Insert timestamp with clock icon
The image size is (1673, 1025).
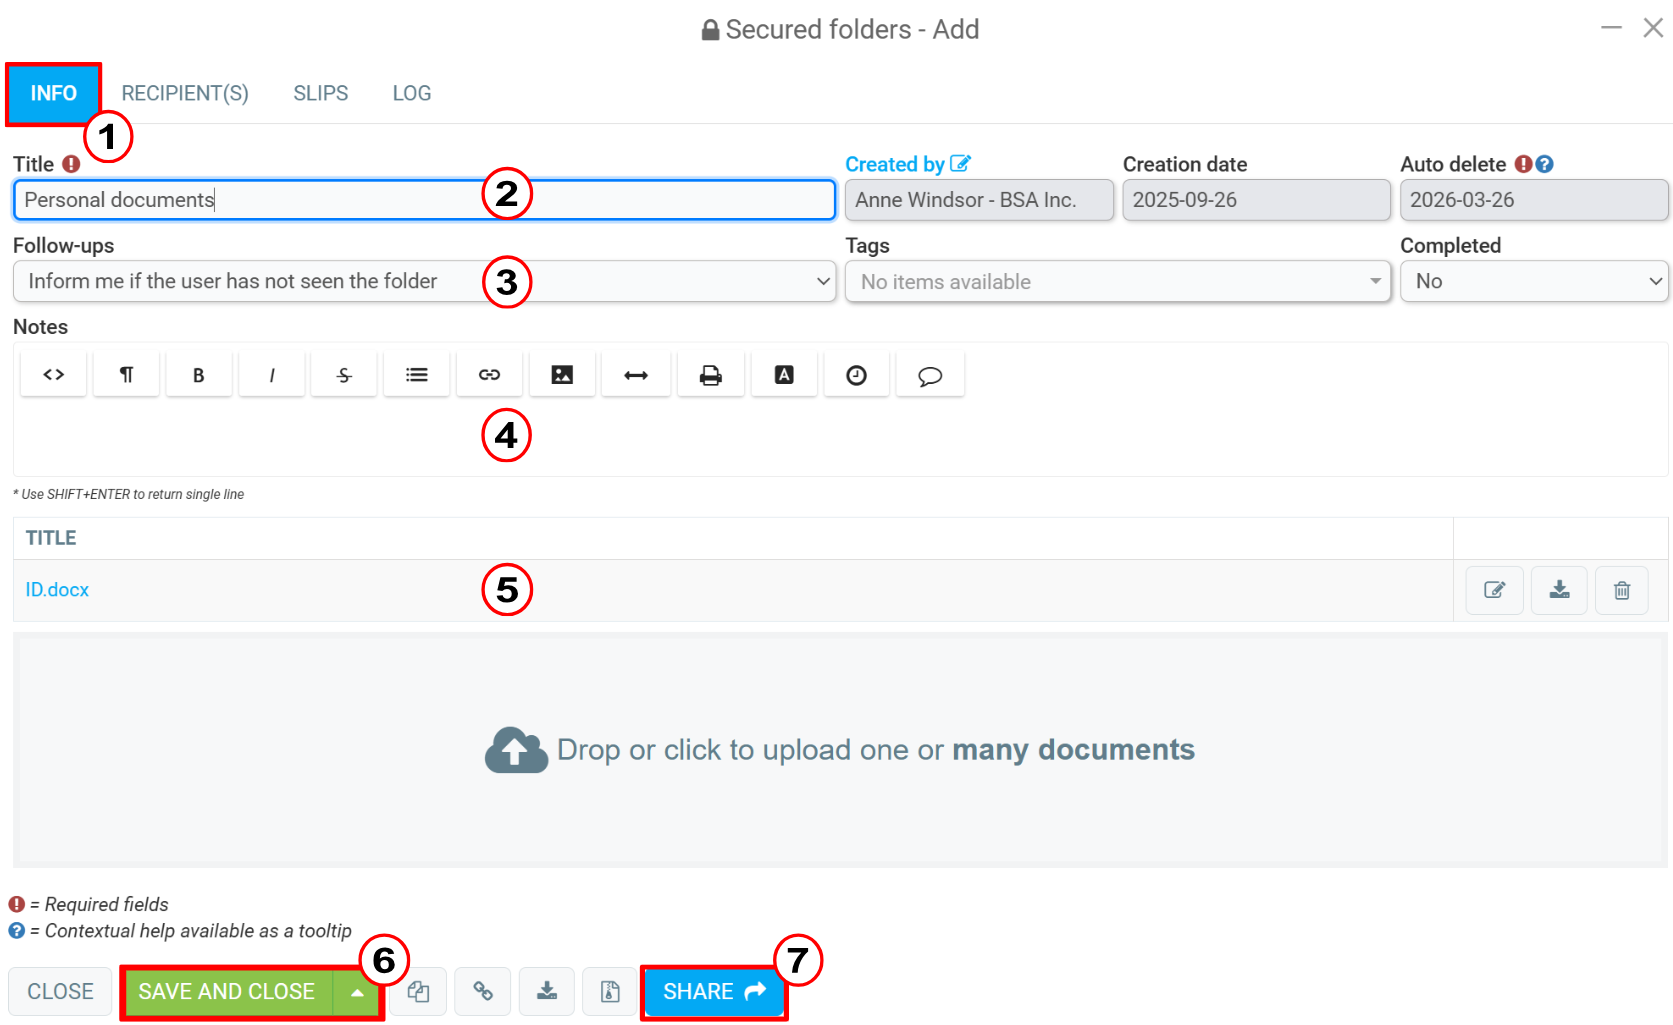856,375
